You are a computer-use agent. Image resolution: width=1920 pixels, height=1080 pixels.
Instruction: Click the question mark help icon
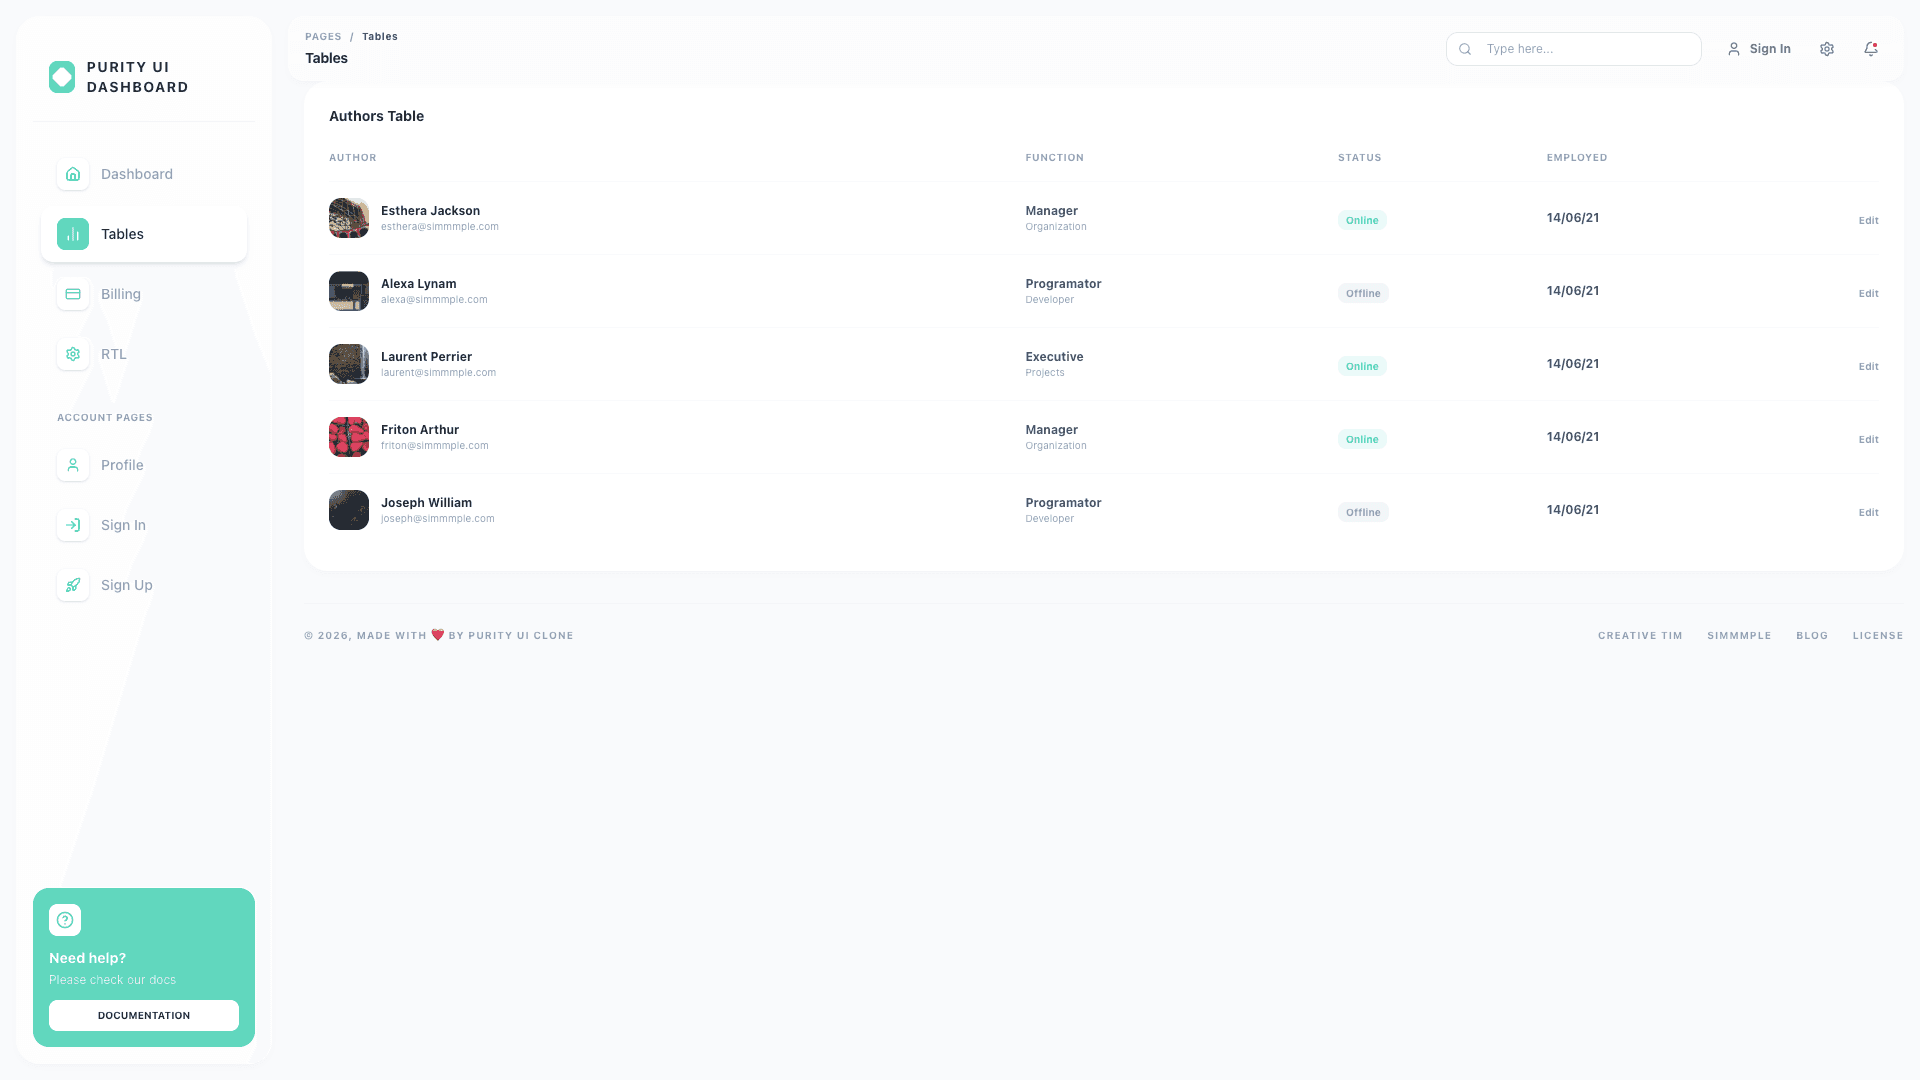[x=65, y=919]
